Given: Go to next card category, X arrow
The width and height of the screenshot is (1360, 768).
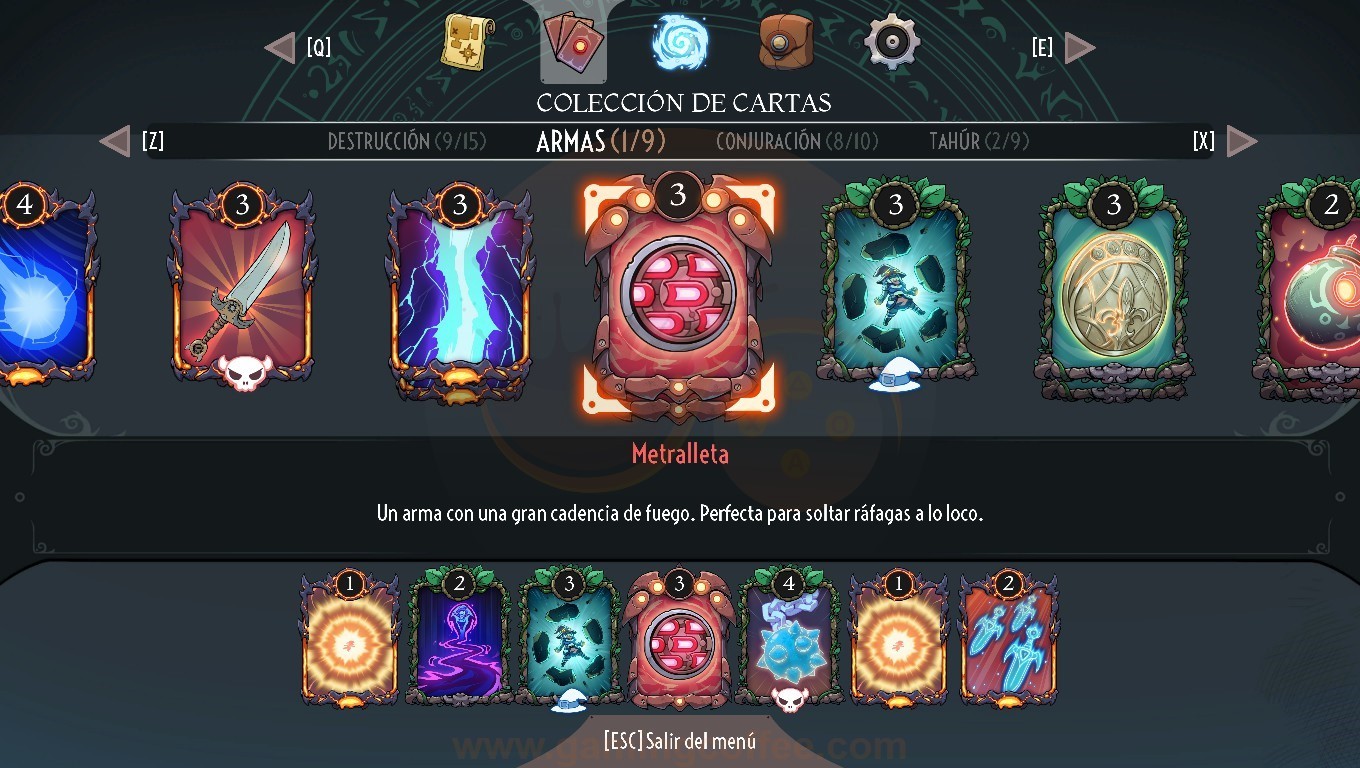Looking at the screenshot, I should coord(1242,141).
